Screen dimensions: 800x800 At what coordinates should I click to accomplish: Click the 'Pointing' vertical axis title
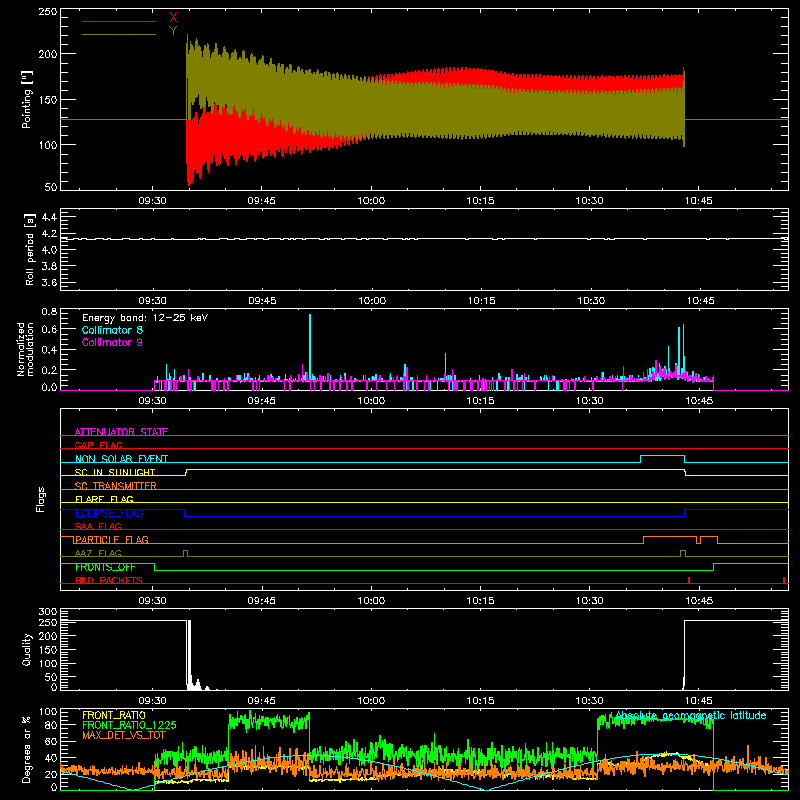27,99
